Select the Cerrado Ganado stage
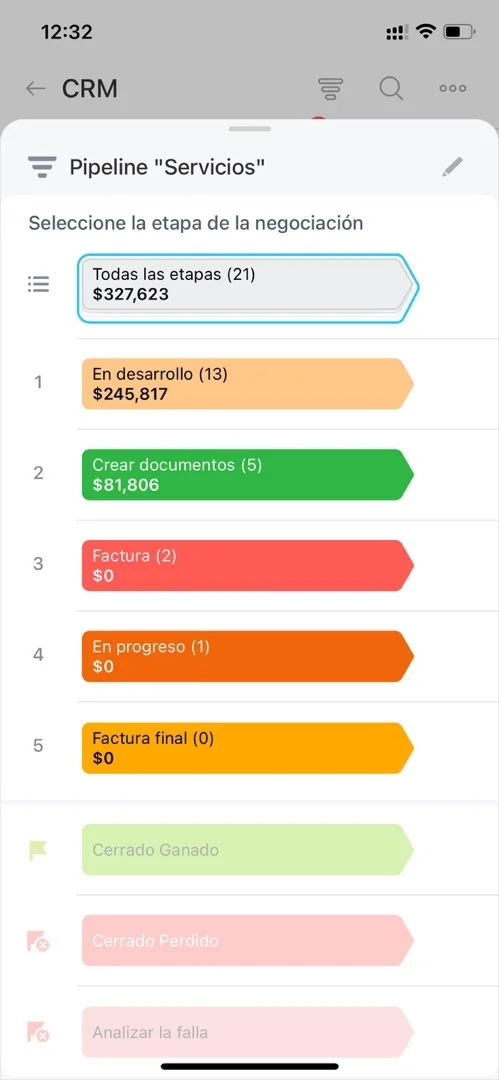The image size is (499, 1080). (x=248, y=849)
